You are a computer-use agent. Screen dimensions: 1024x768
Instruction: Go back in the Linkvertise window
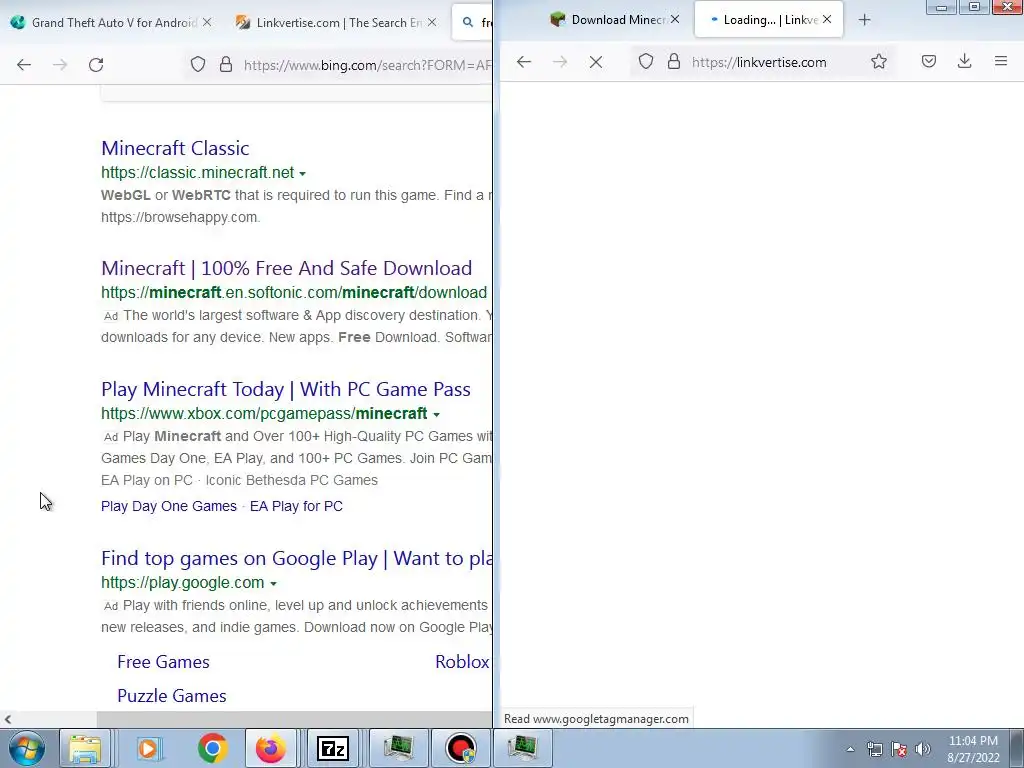click(x=524, y=62)
